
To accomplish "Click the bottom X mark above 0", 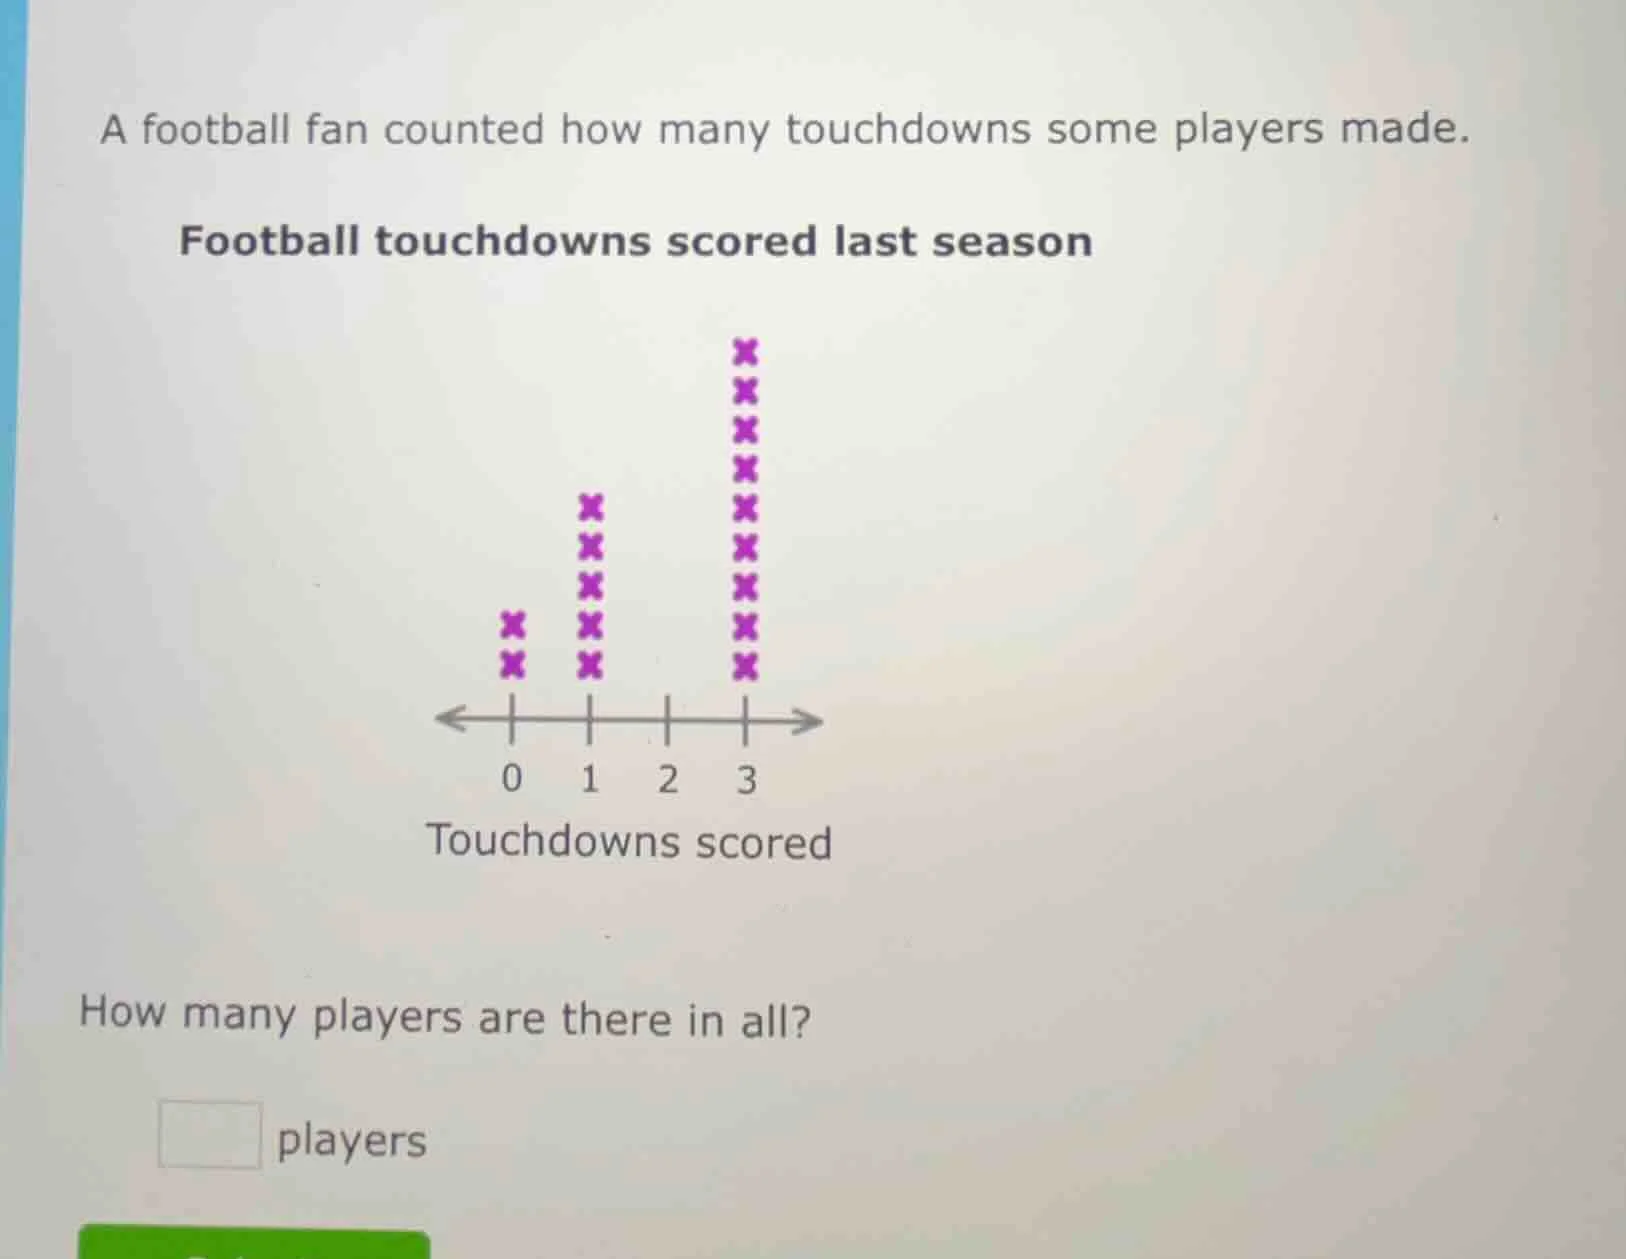I will click(x=514, y=664).
